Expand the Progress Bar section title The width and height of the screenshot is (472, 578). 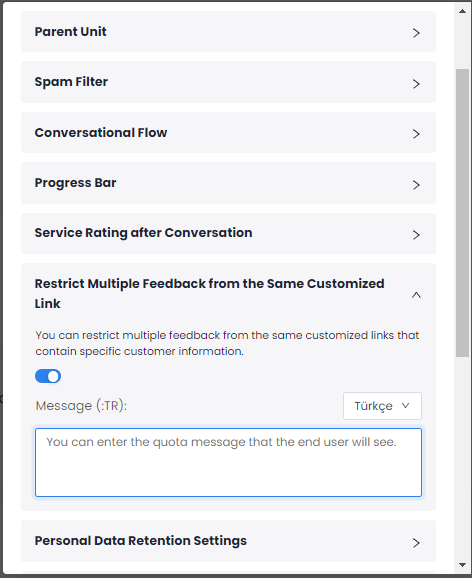pos(76,182)
